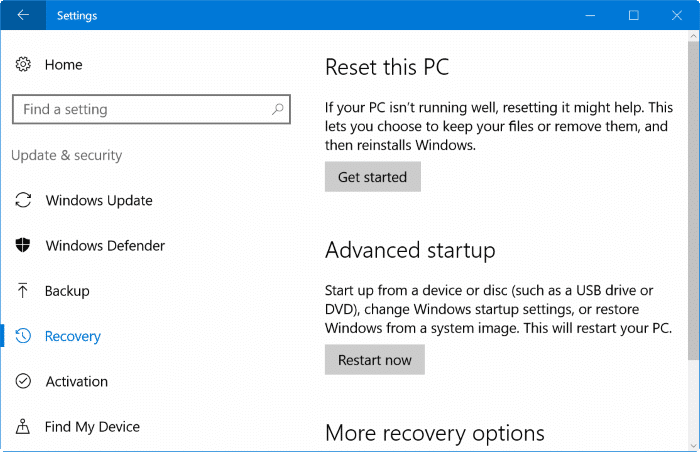The height and width of the screenshot is (452, 700).
Task: Go to Windows Defender section
Action: pyautogui.click(x=105, y=246)
